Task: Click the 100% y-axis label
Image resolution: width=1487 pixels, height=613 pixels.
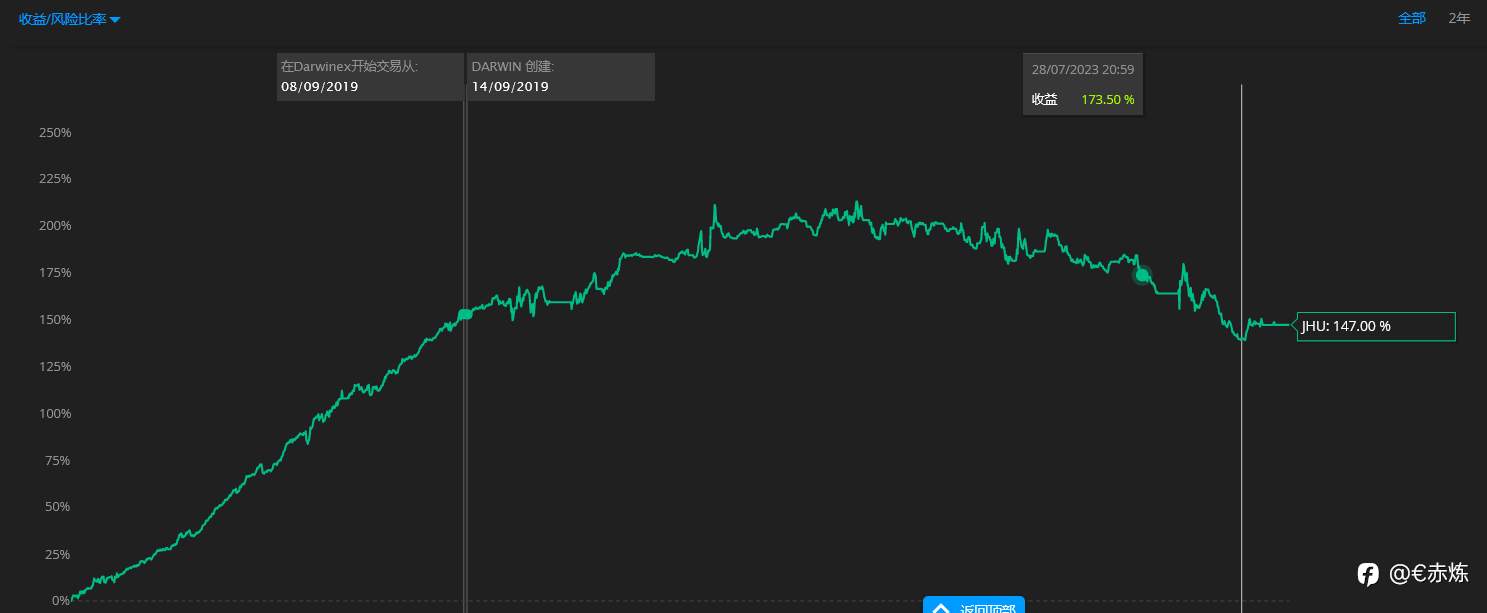Action: 55,413
